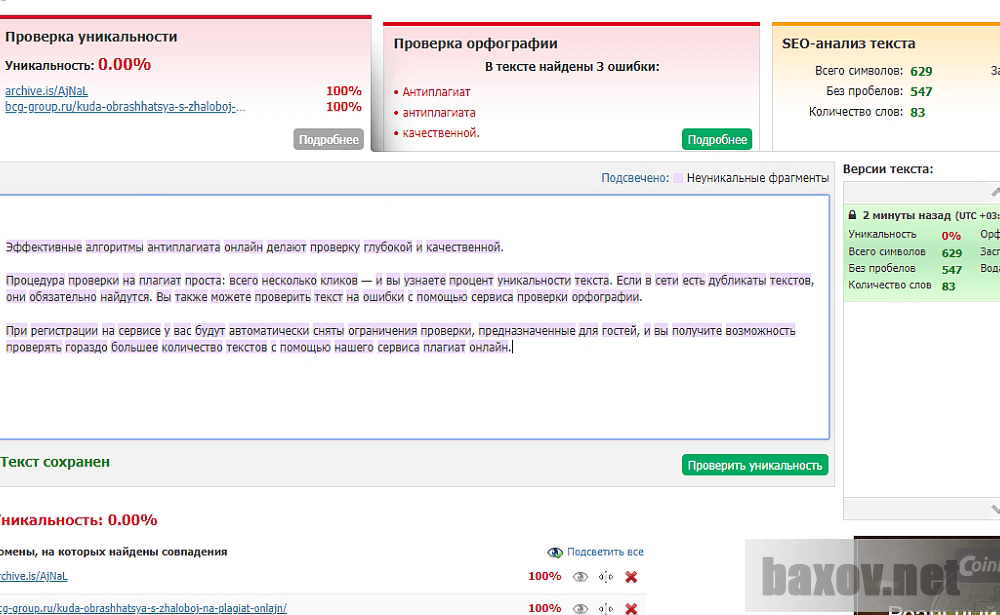Toggle eye icon next to archive.is match
The width and height of the screenshot is (1000, 615).
point(578,577)
